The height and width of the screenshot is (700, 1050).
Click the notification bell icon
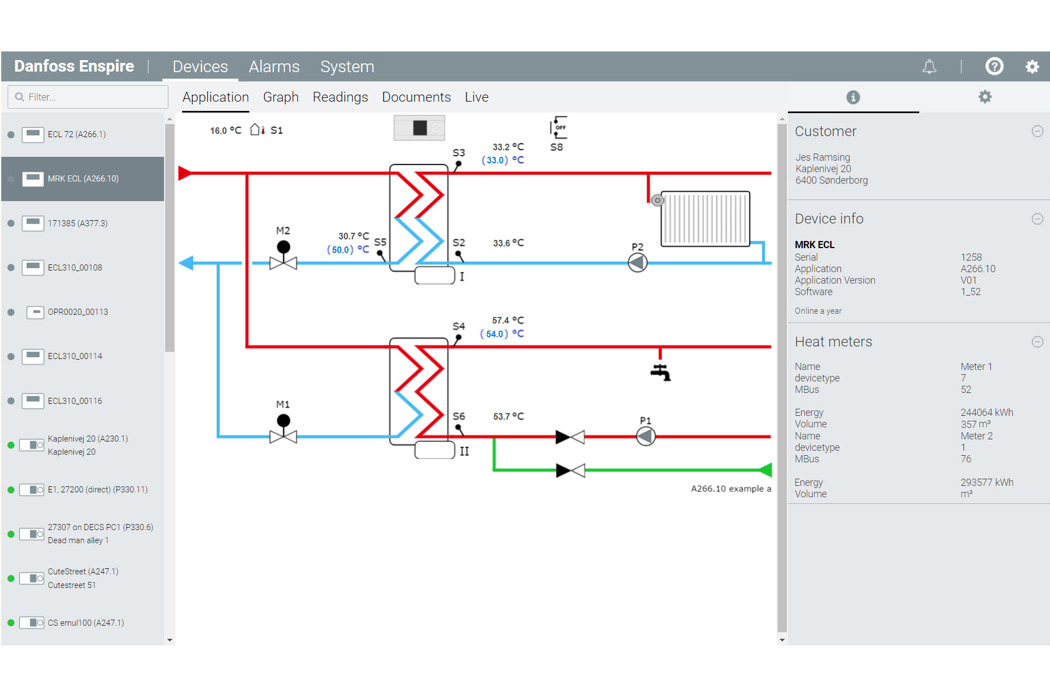pyautogui.click(x=929, y=67)
